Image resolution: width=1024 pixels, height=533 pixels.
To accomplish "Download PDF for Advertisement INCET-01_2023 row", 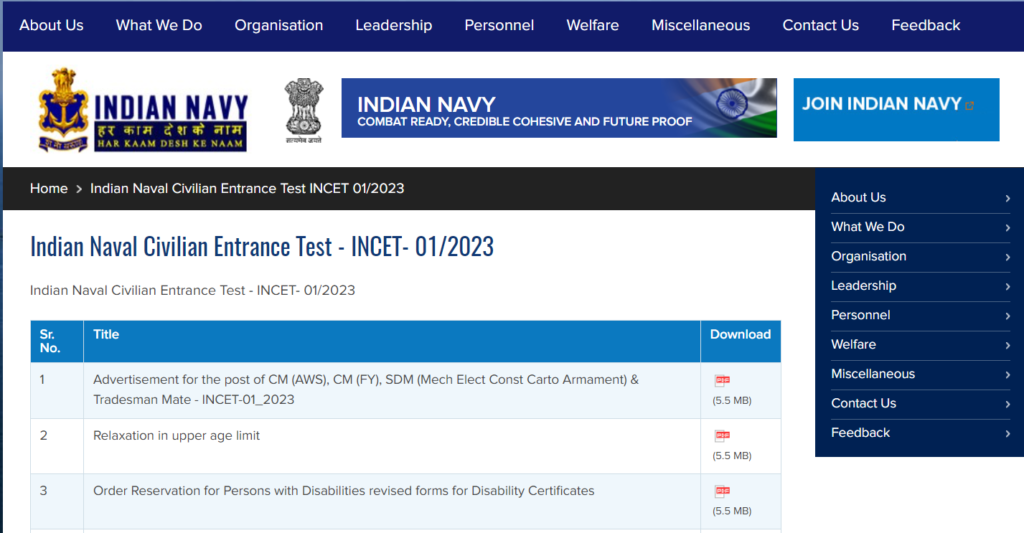I will pyautogui.click(x=722, y=380).
